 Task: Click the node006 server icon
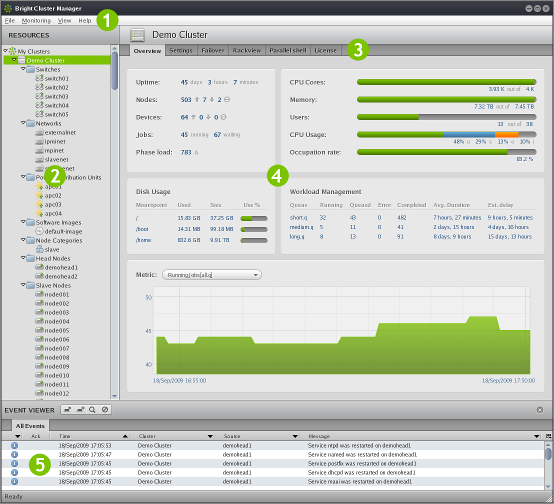[39, 339]
